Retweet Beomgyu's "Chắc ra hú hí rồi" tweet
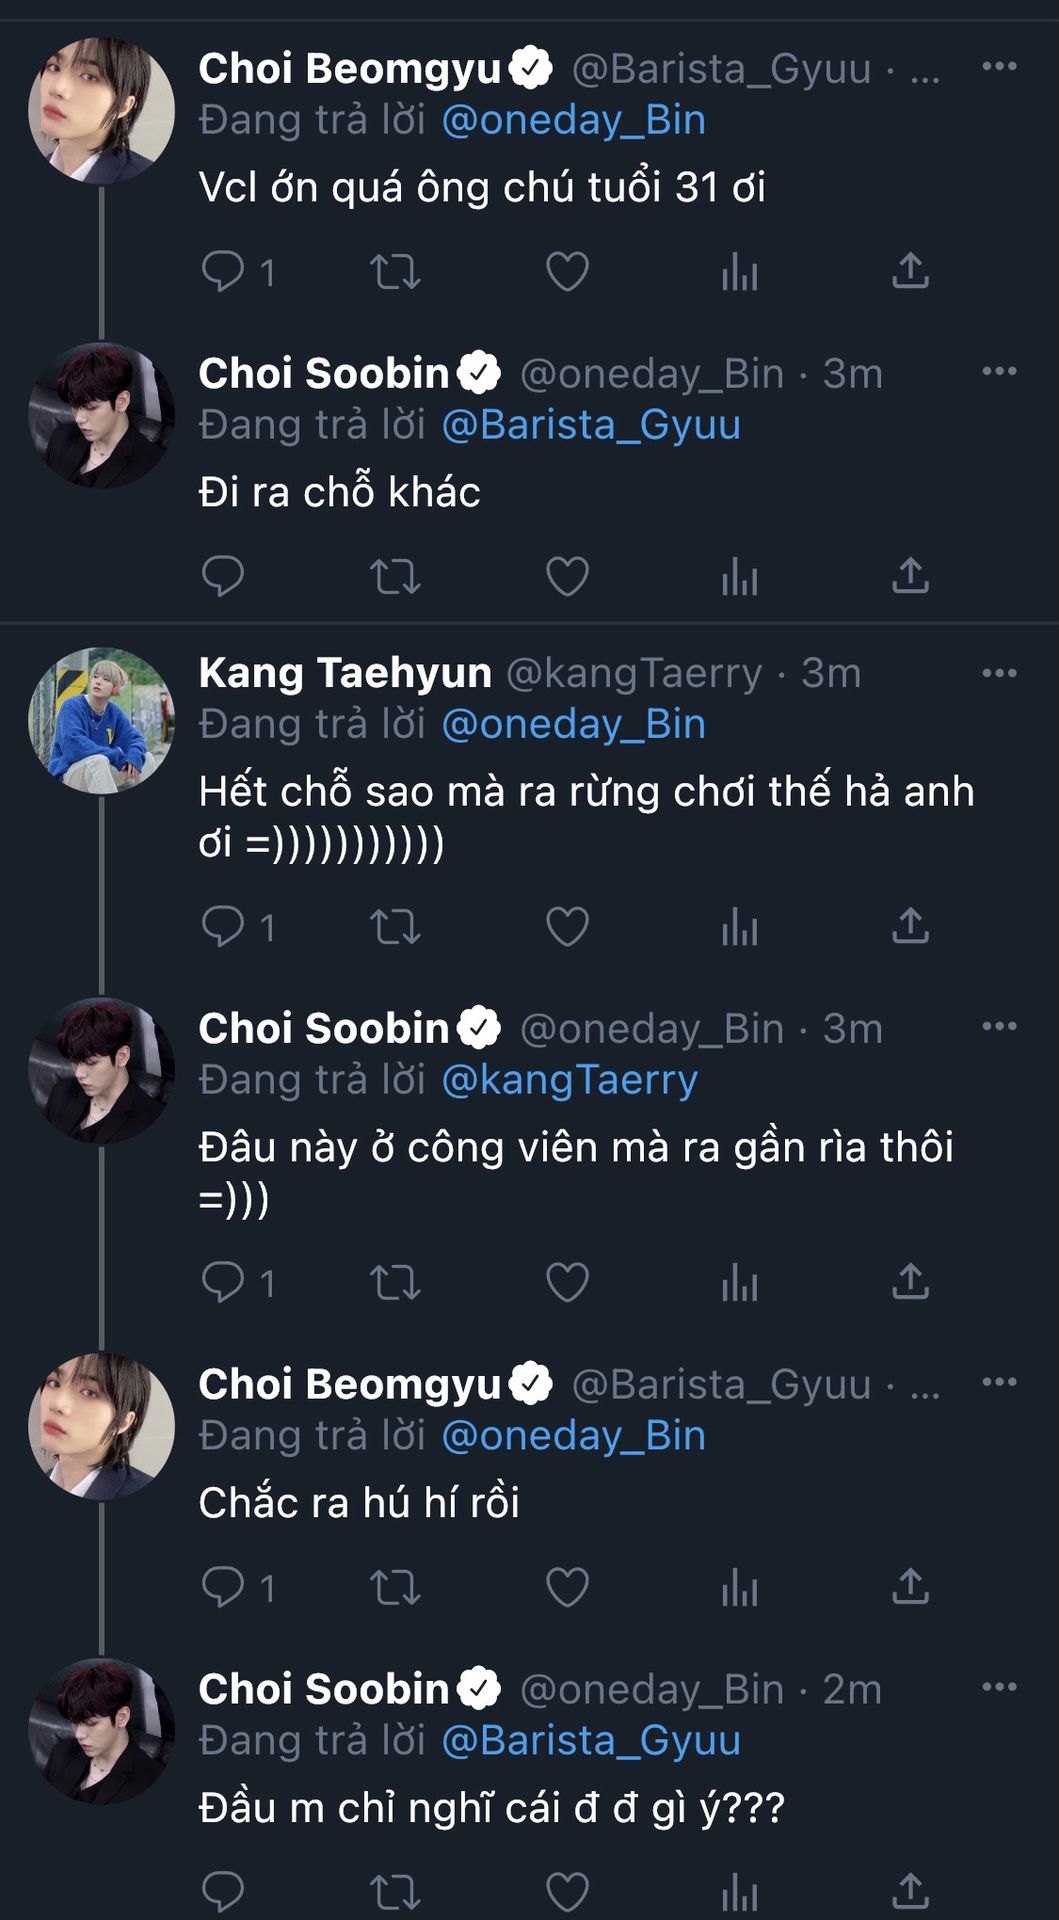 click(395, 1587)
